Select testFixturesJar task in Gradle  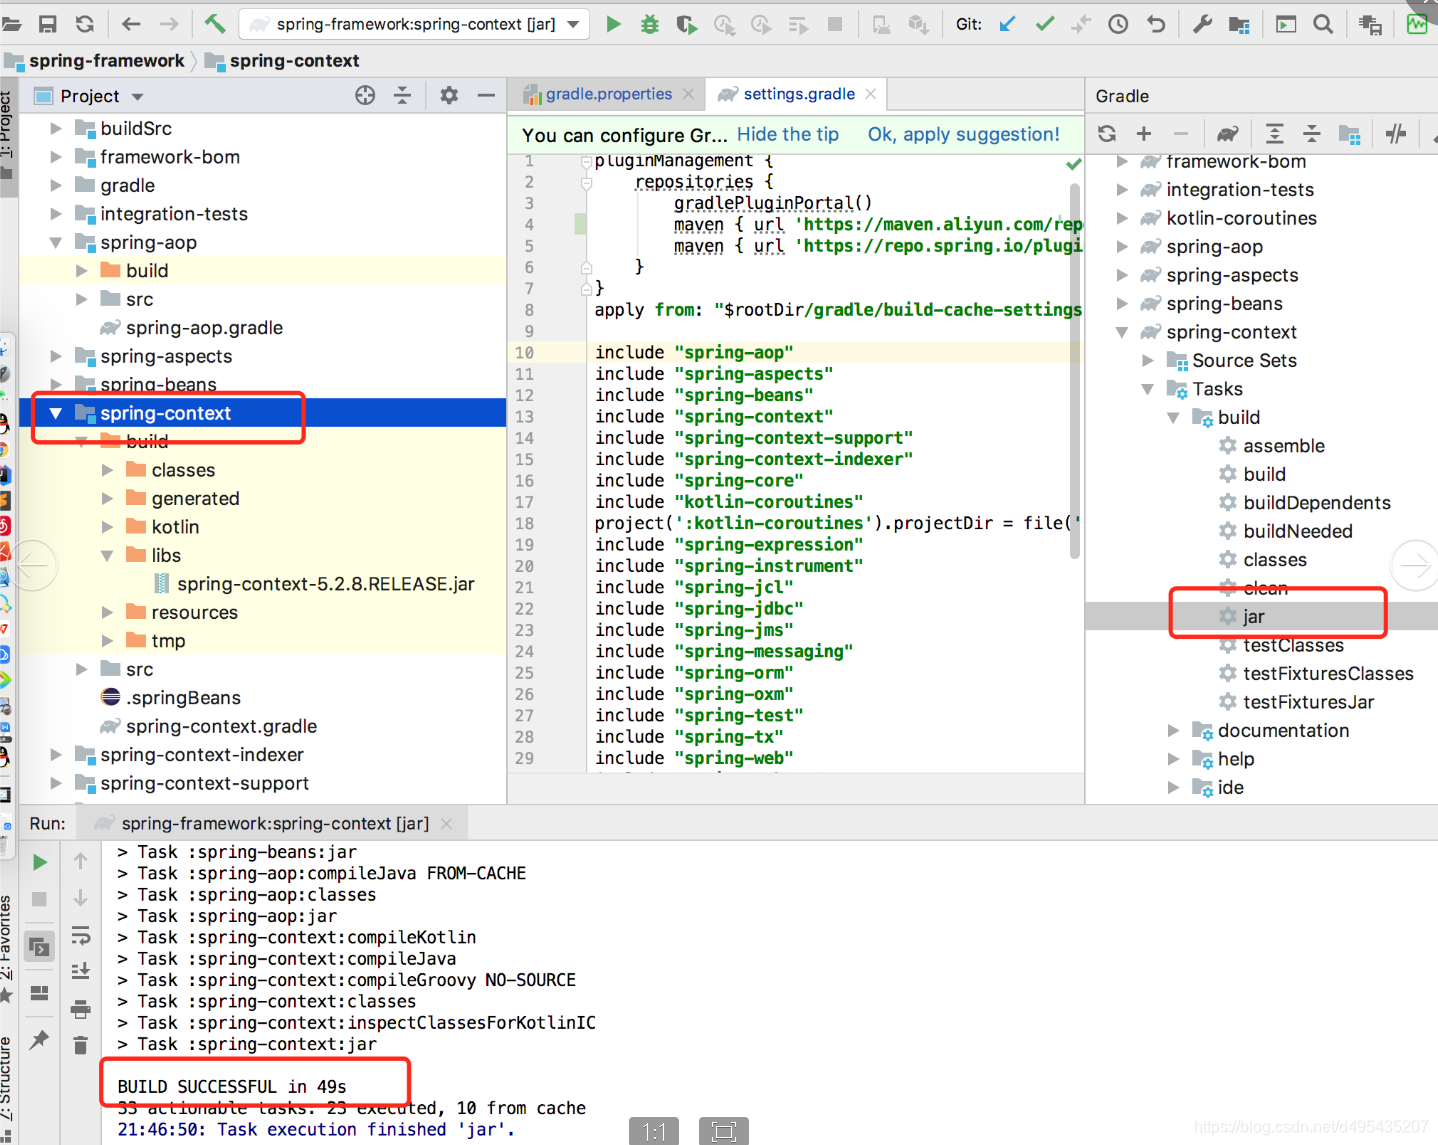point(1308,703)
